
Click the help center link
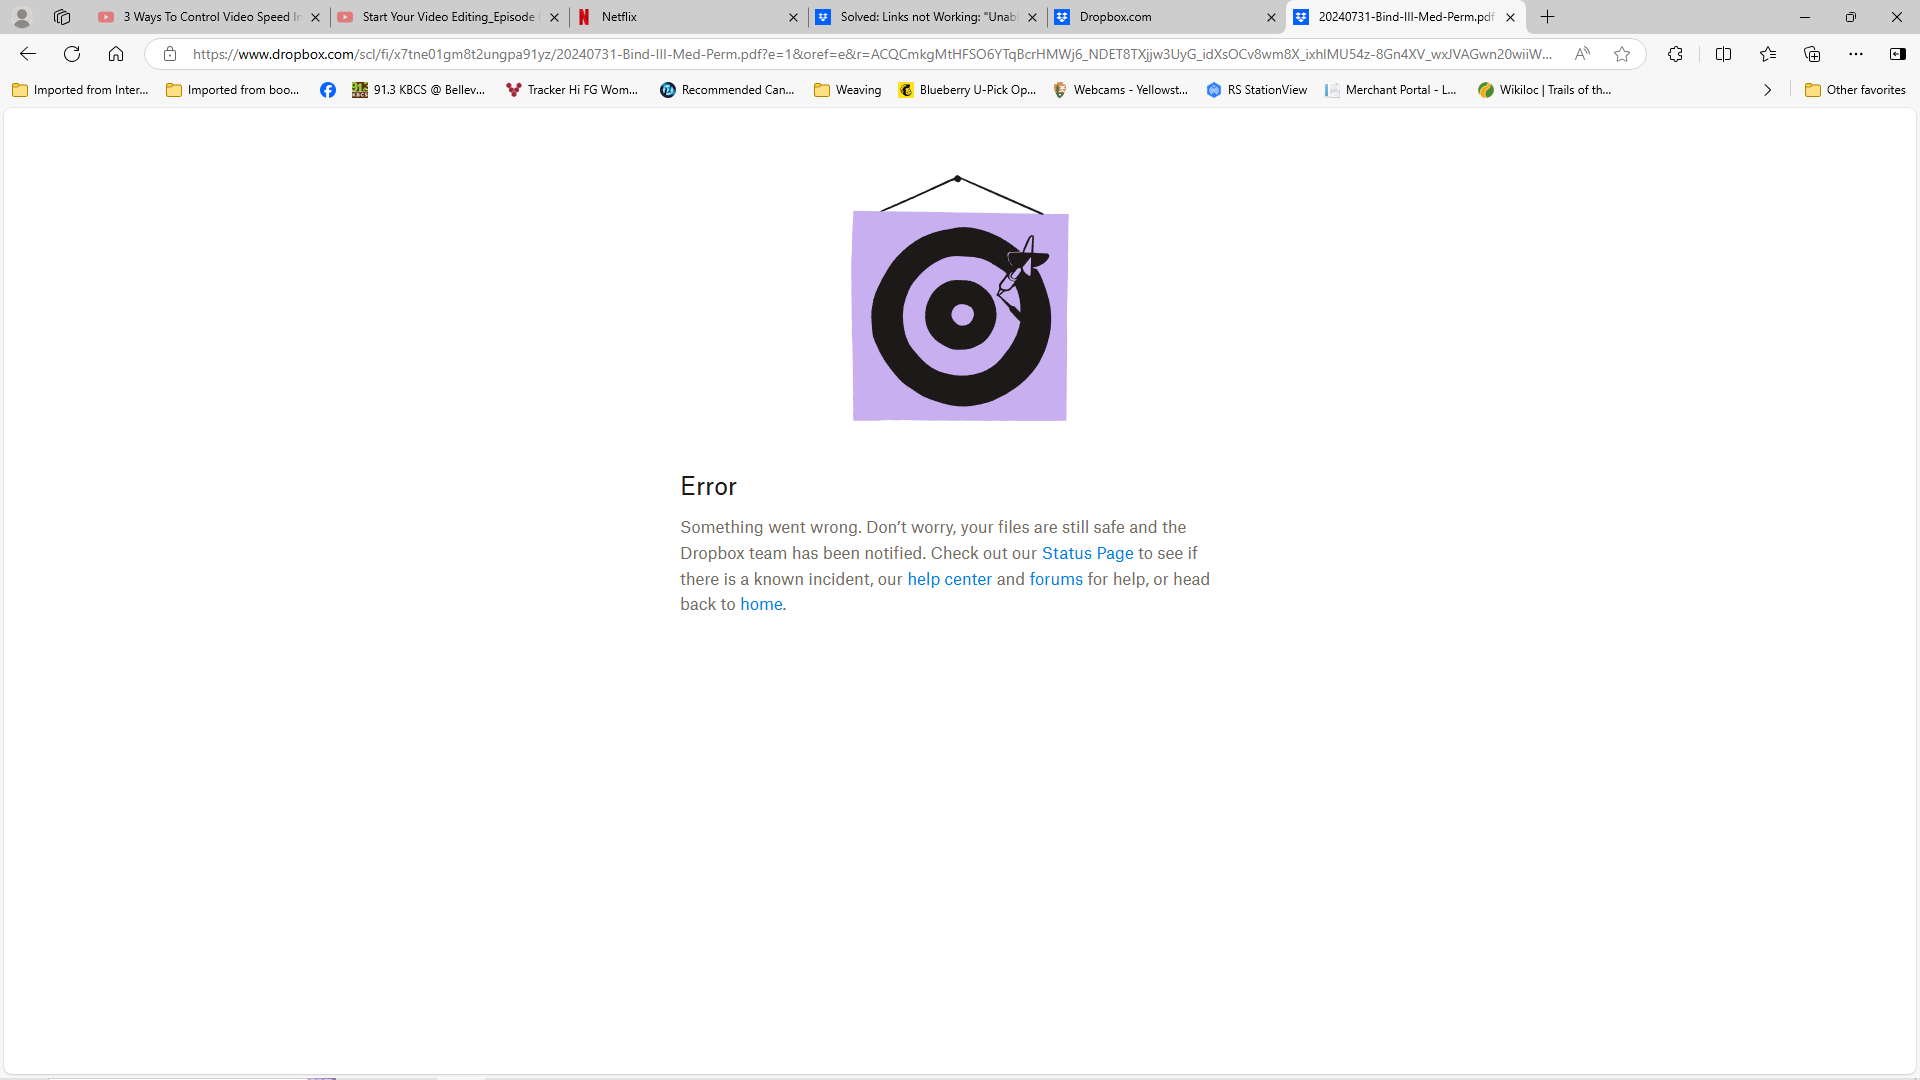point(949,579)
